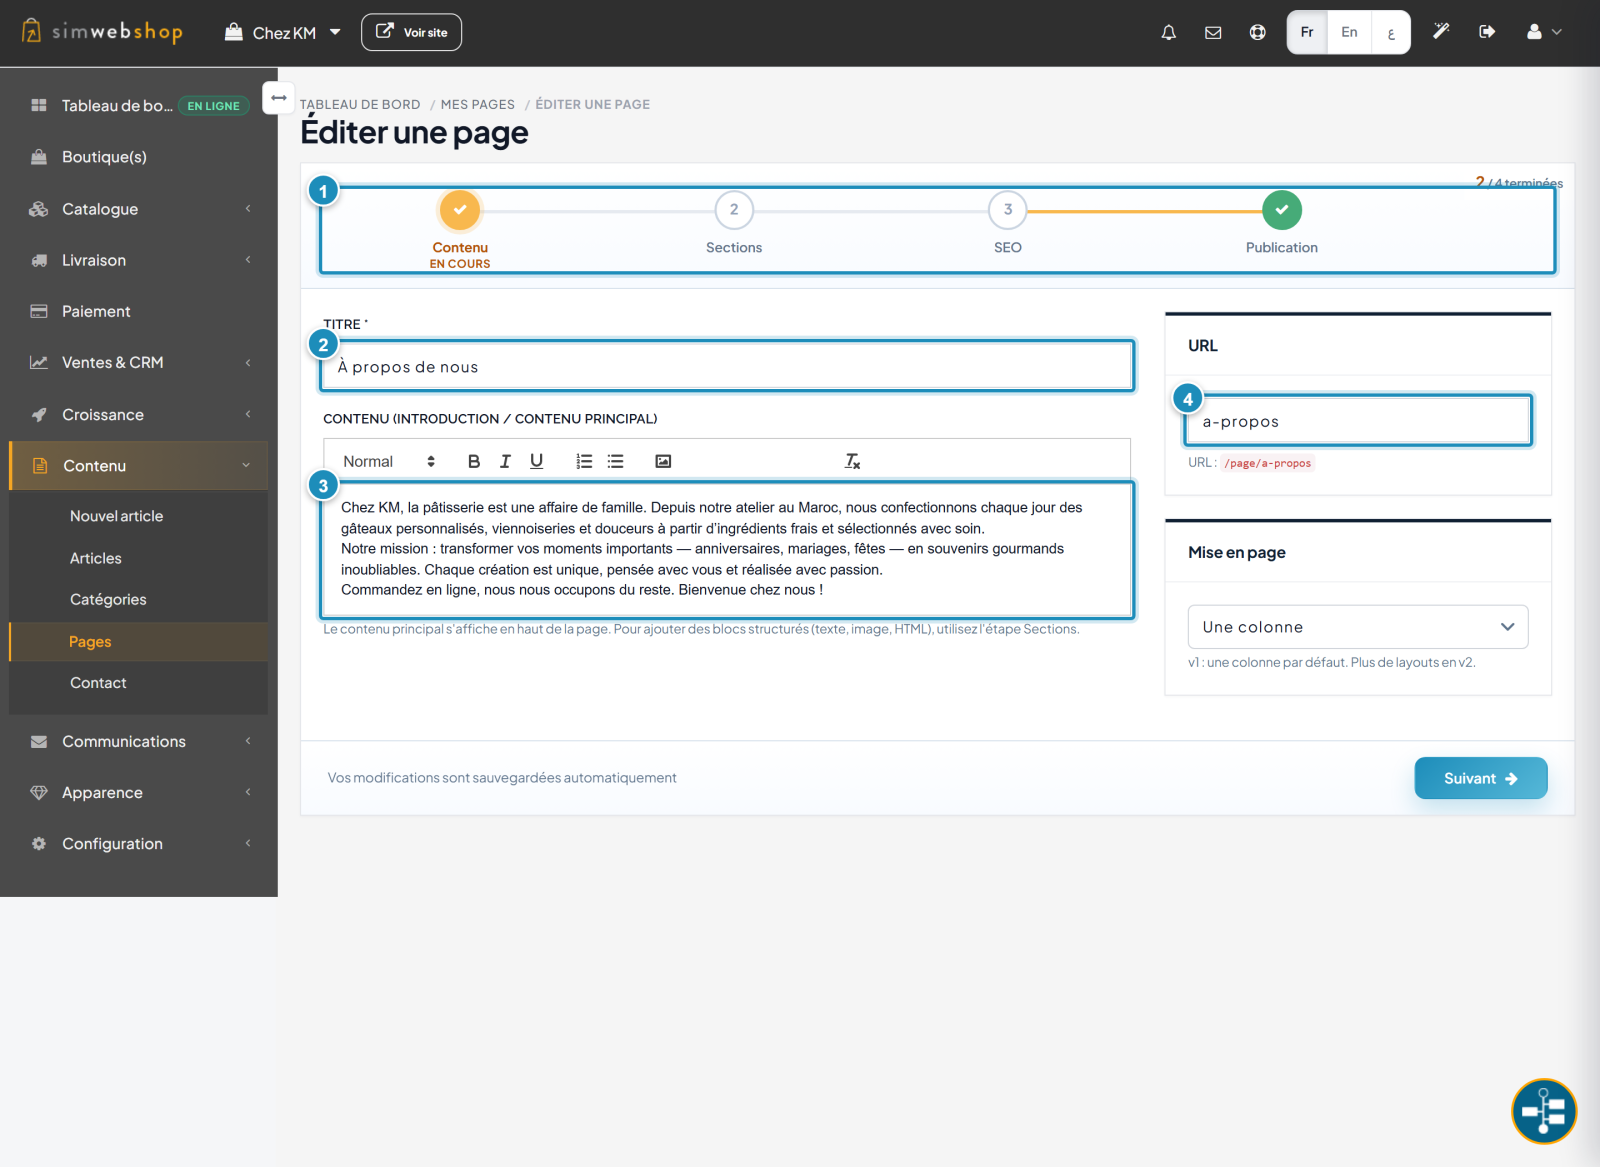1600x1167 pixels.
Task: Go to the Publication step
Action: [1282, 210]
